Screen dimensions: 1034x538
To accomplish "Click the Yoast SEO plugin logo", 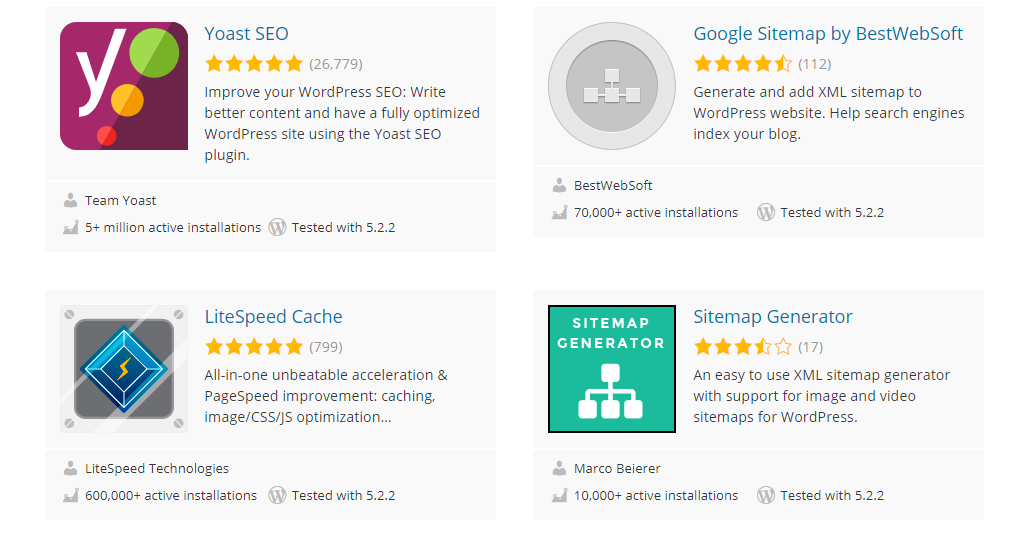I will click(124, 86).
